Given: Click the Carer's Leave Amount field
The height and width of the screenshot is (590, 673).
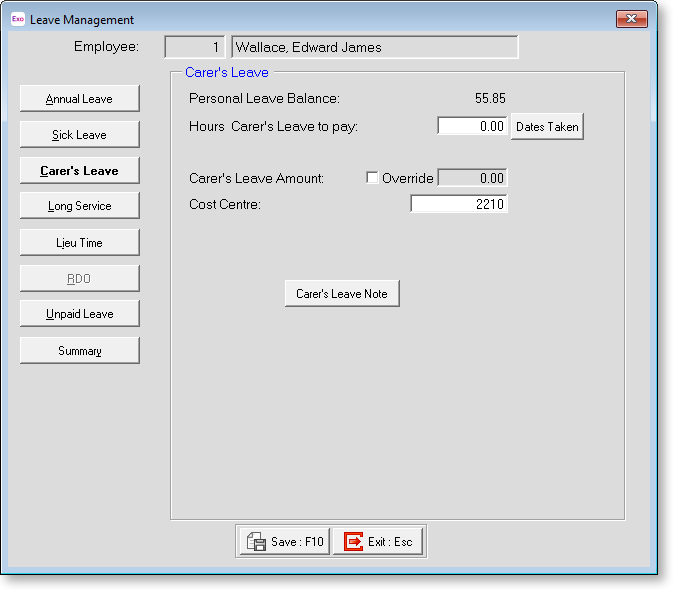Looking at the screenshot, I should [472, 178].
